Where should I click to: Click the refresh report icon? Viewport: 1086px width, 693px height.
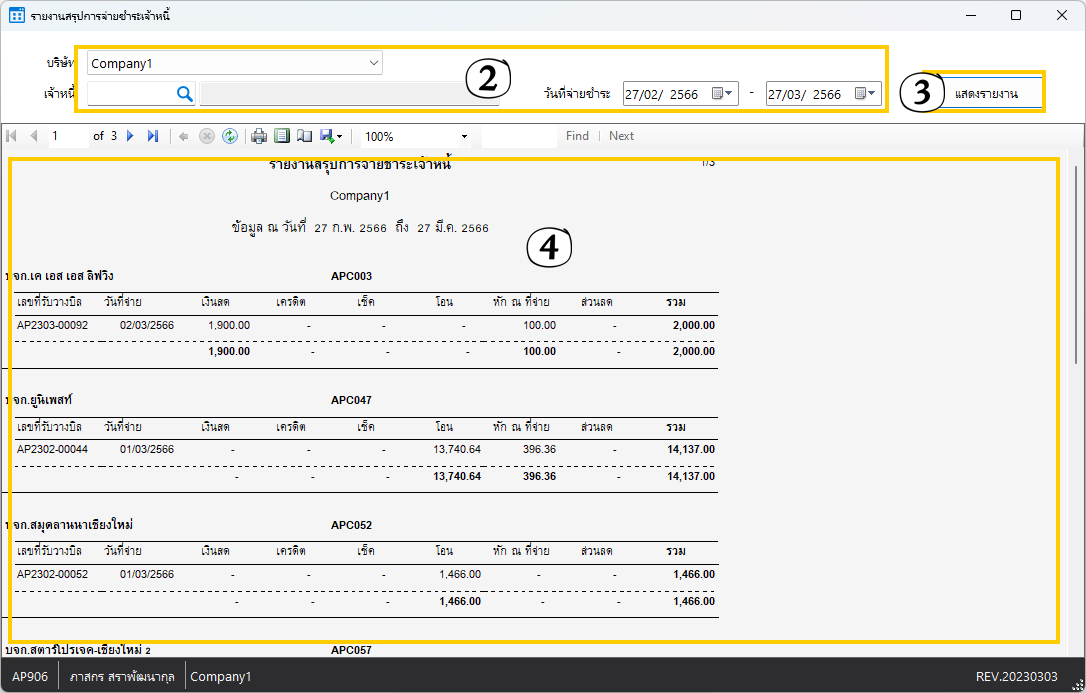(230, 136)
